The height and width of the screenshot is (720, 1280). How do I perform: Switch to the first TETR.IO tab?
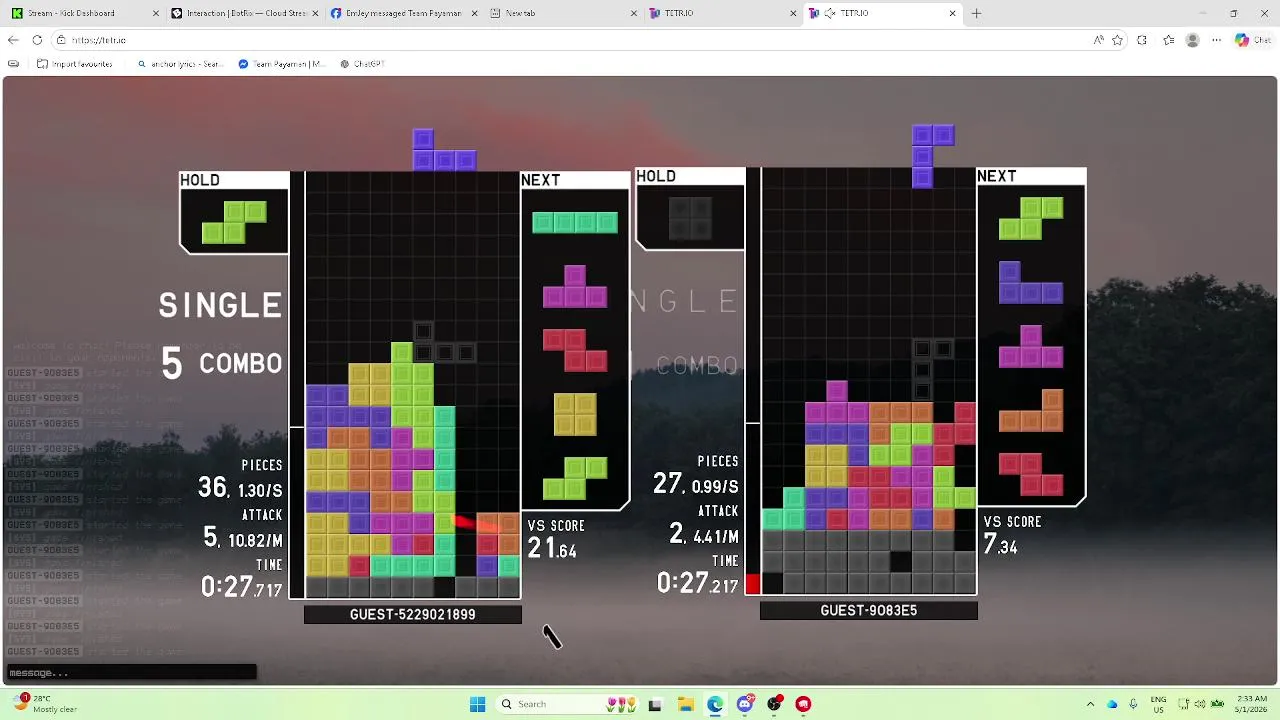(x=722, y=13)
